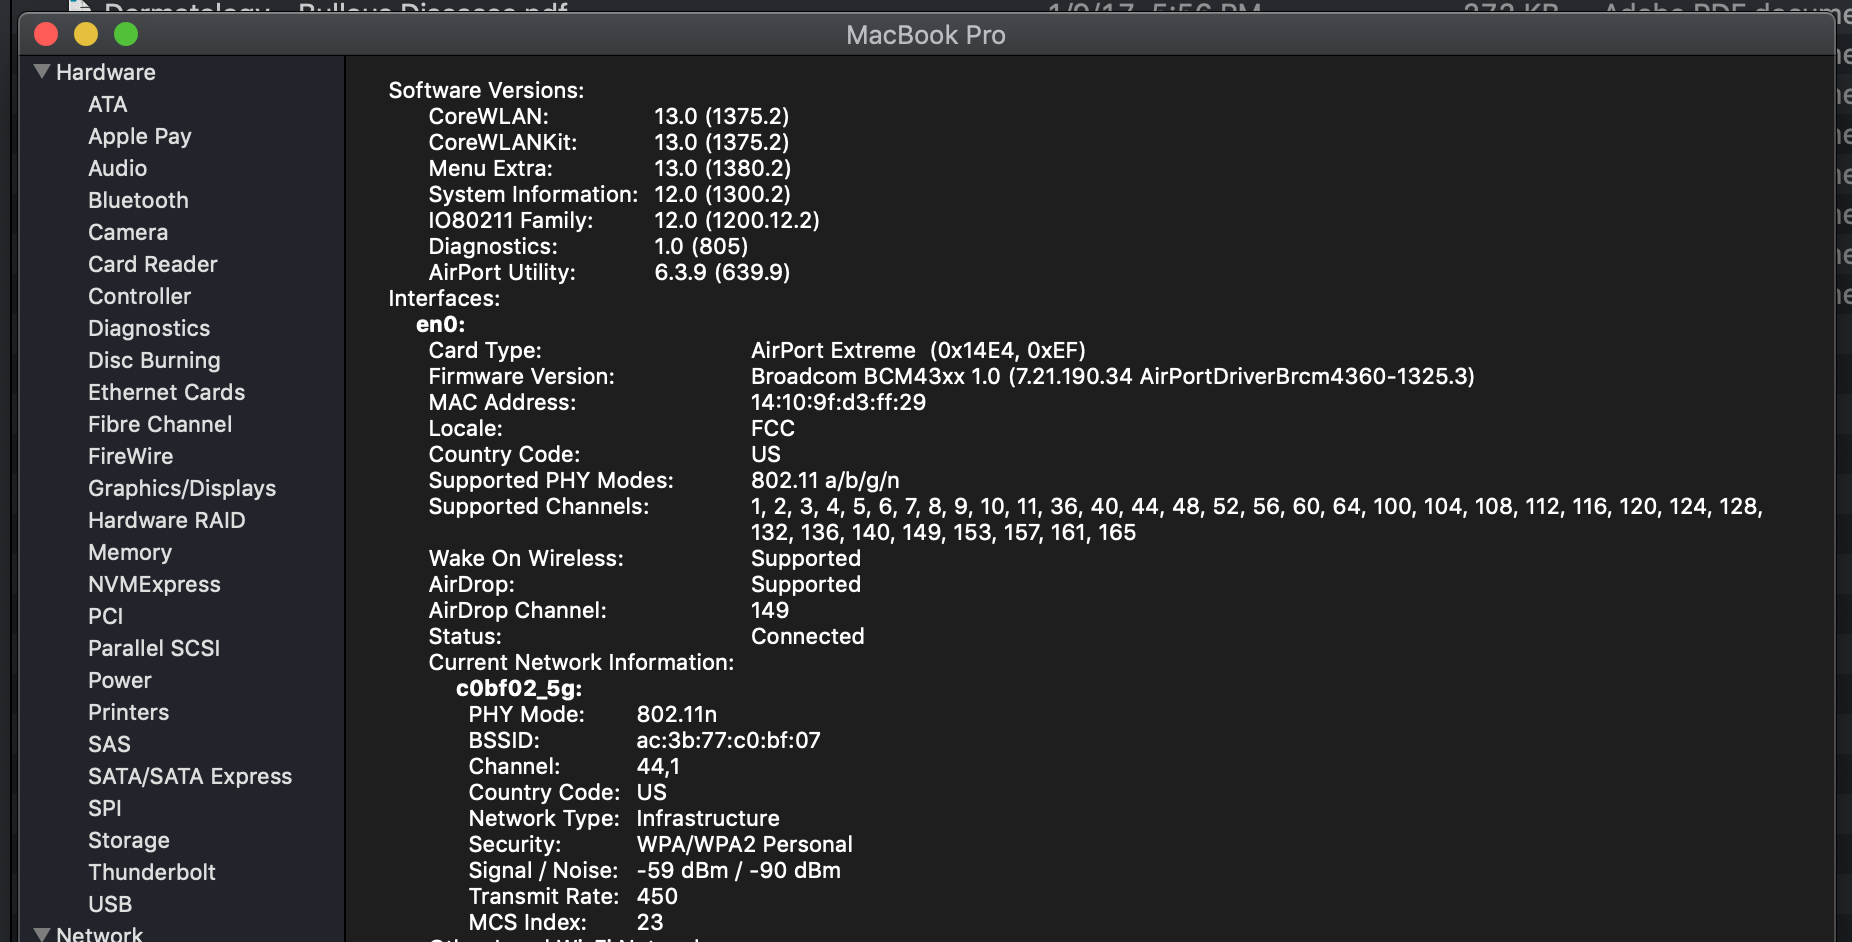Select FireWire in the sidebar

point(130,456)
